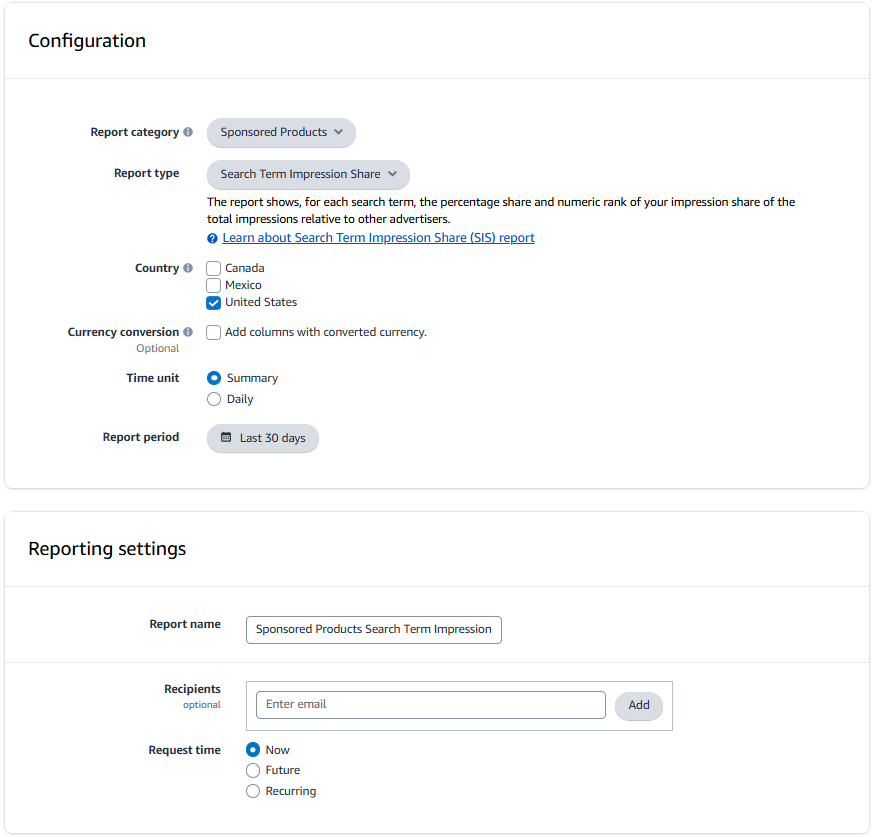Viewport: 875px width, 837px height.
Task: Click the report description paragraph text
Action: click(x=501, y=210)
